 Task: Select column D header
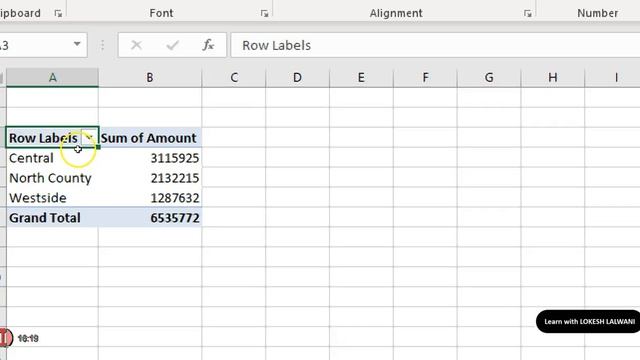point(297,78)
